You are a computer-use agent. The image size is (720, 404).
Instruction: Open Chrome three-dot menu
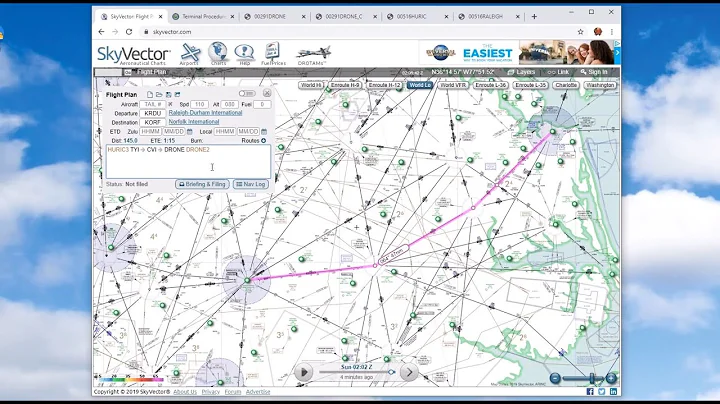(x=612, y=32)
